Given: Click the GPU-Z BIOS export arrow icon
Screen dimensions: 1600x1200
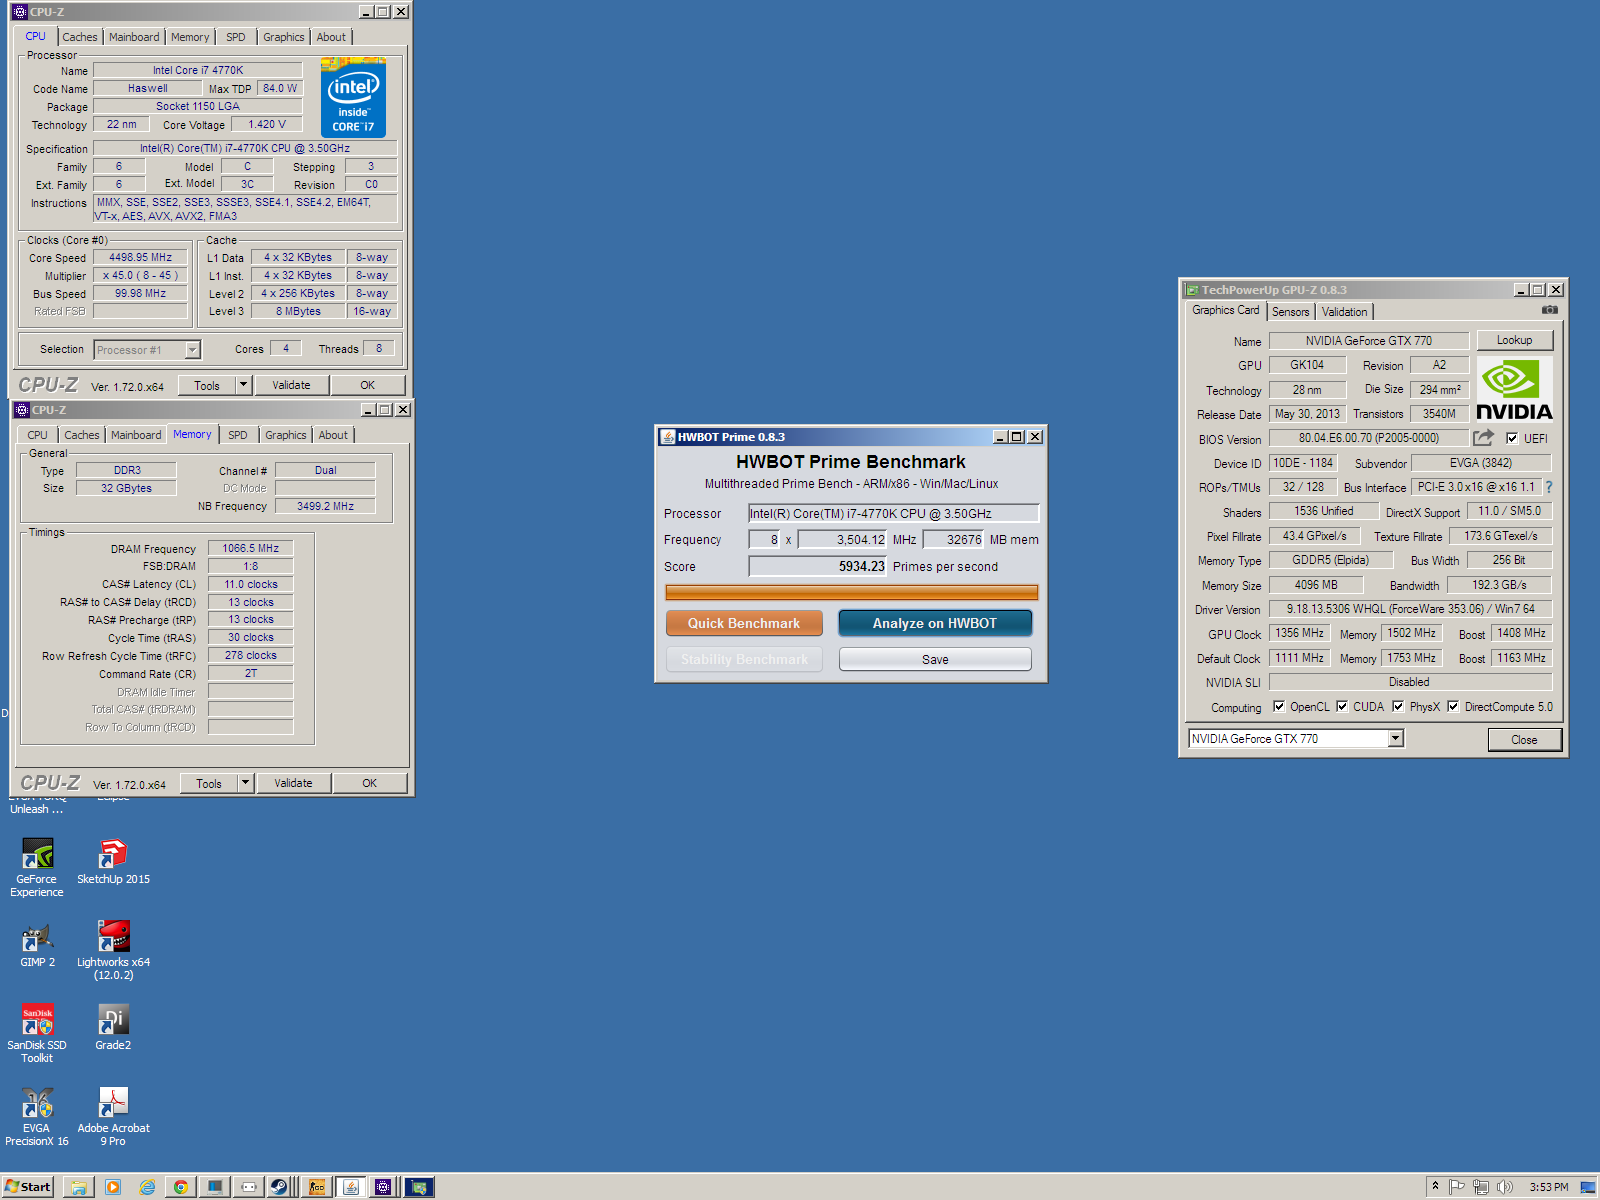Looking at the screenshot, I should (1483, 438).
